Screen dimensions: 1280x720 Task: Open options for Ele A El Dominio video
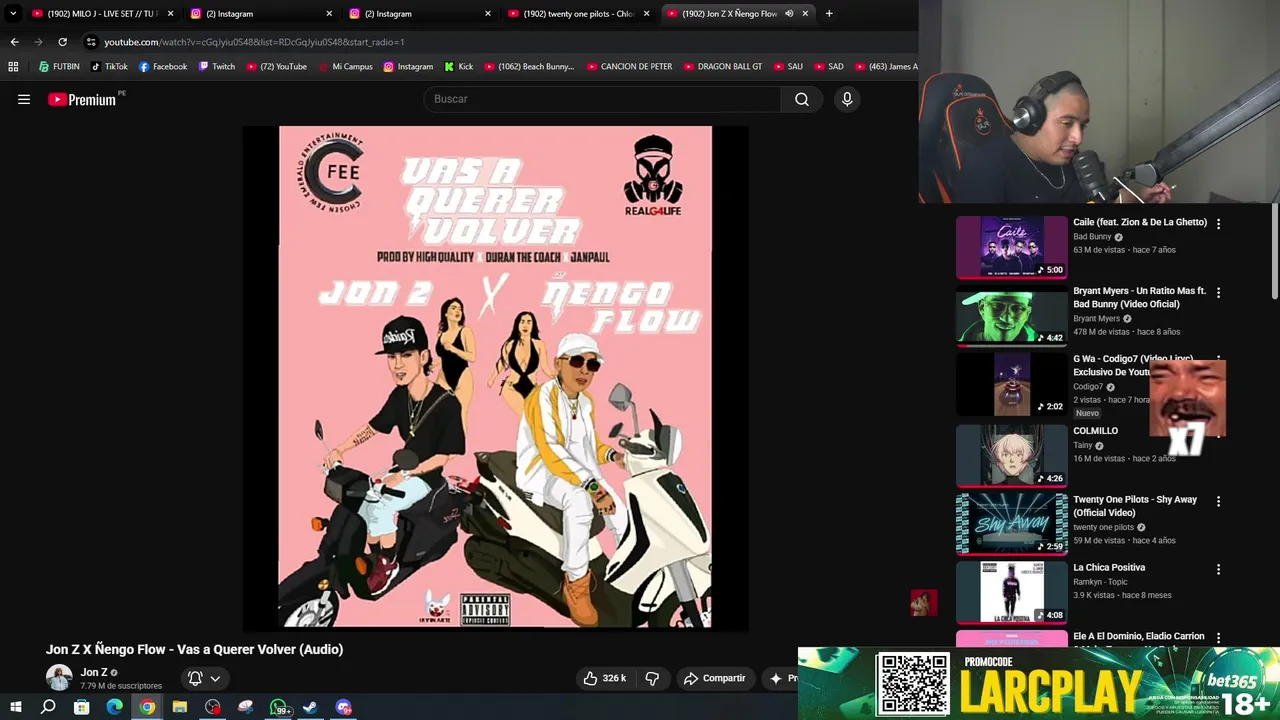click(1218, 638)
